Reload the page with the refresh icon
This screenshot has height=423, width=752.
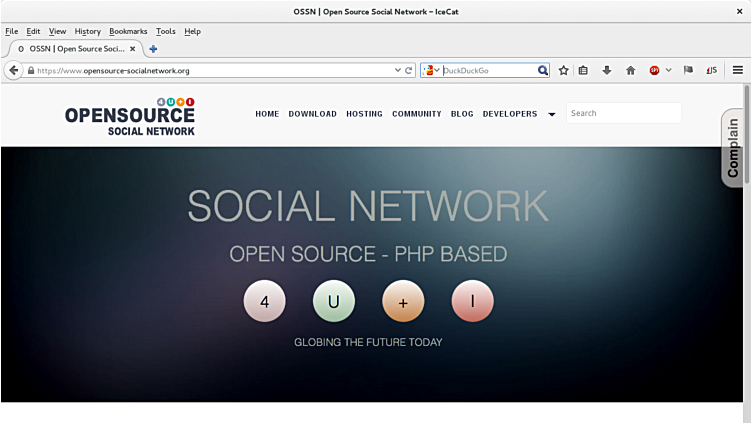click(409, 70)
